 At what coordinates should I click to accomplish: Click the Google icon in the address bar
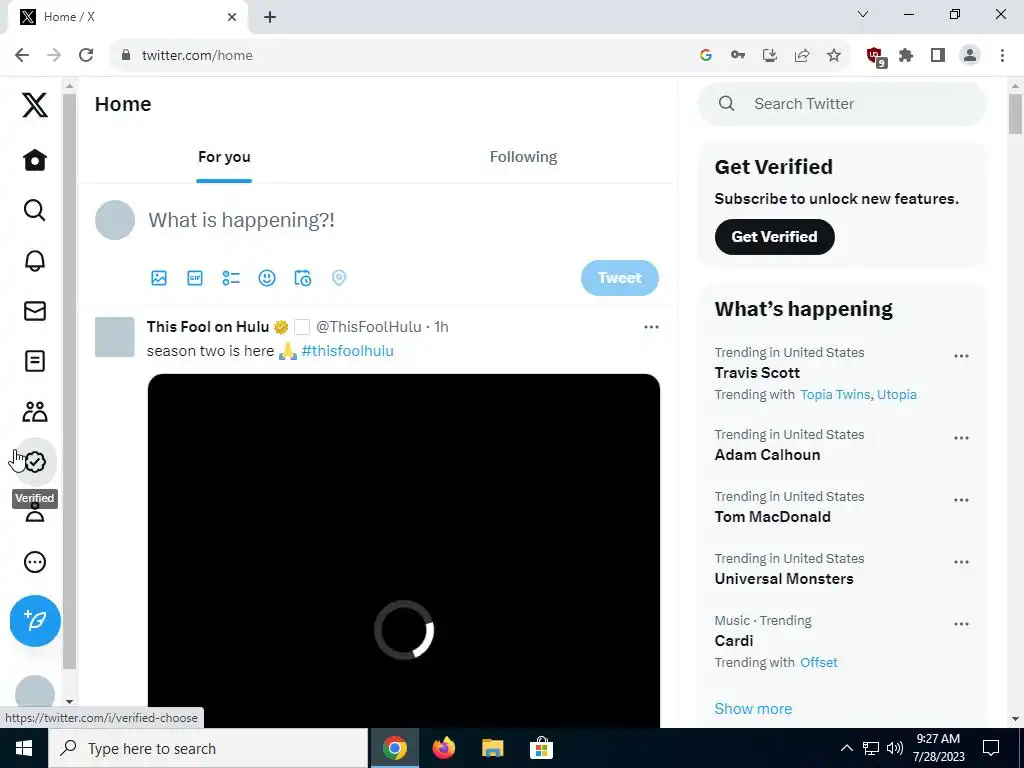pyautogui.click(x=705, y=56)
